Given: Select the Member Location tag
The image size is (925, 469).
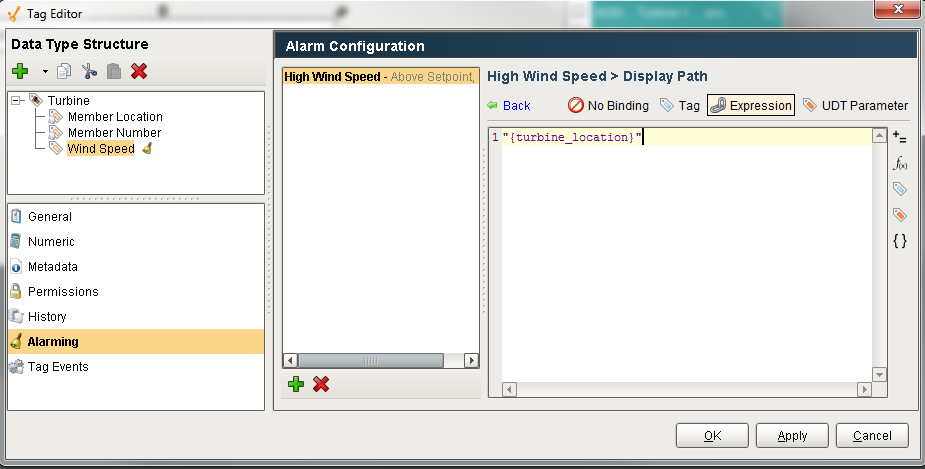Looking at the screenshot, I should [x=115, y=117].
